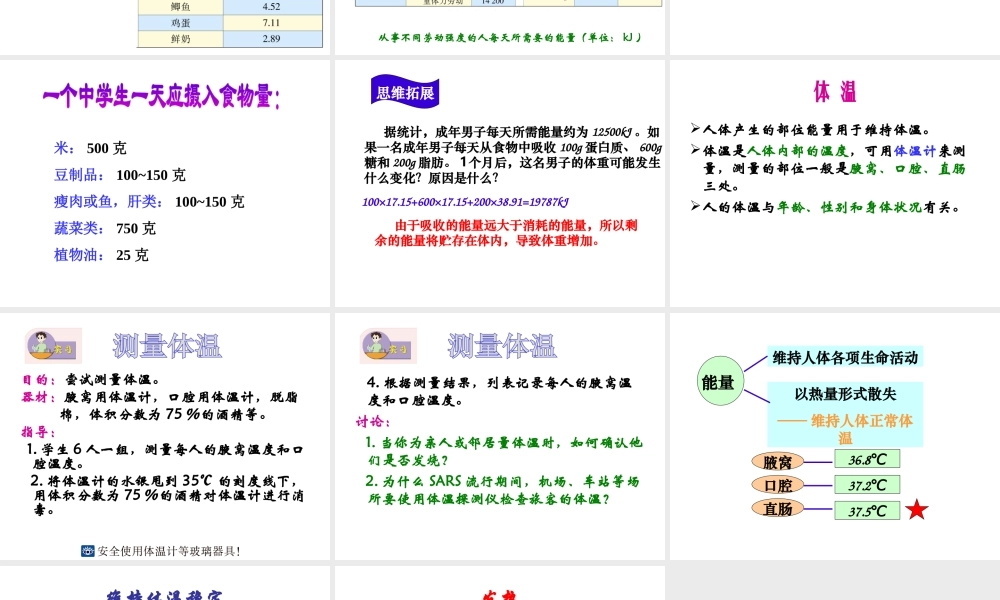
Task: Click the red answer text 由于吸收的能量远大于消耗
Action: [506, 233]
